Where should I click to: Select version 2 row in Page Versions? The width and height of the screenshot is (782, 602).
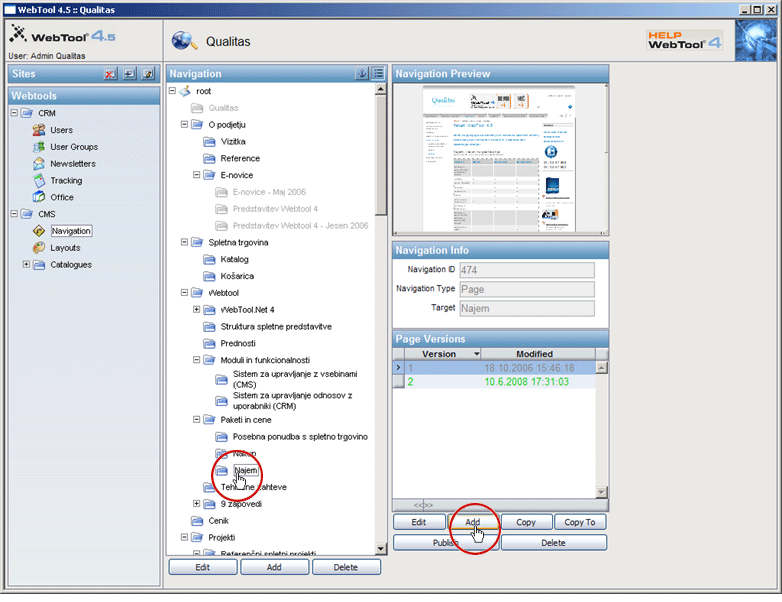(x=500, y=381)
